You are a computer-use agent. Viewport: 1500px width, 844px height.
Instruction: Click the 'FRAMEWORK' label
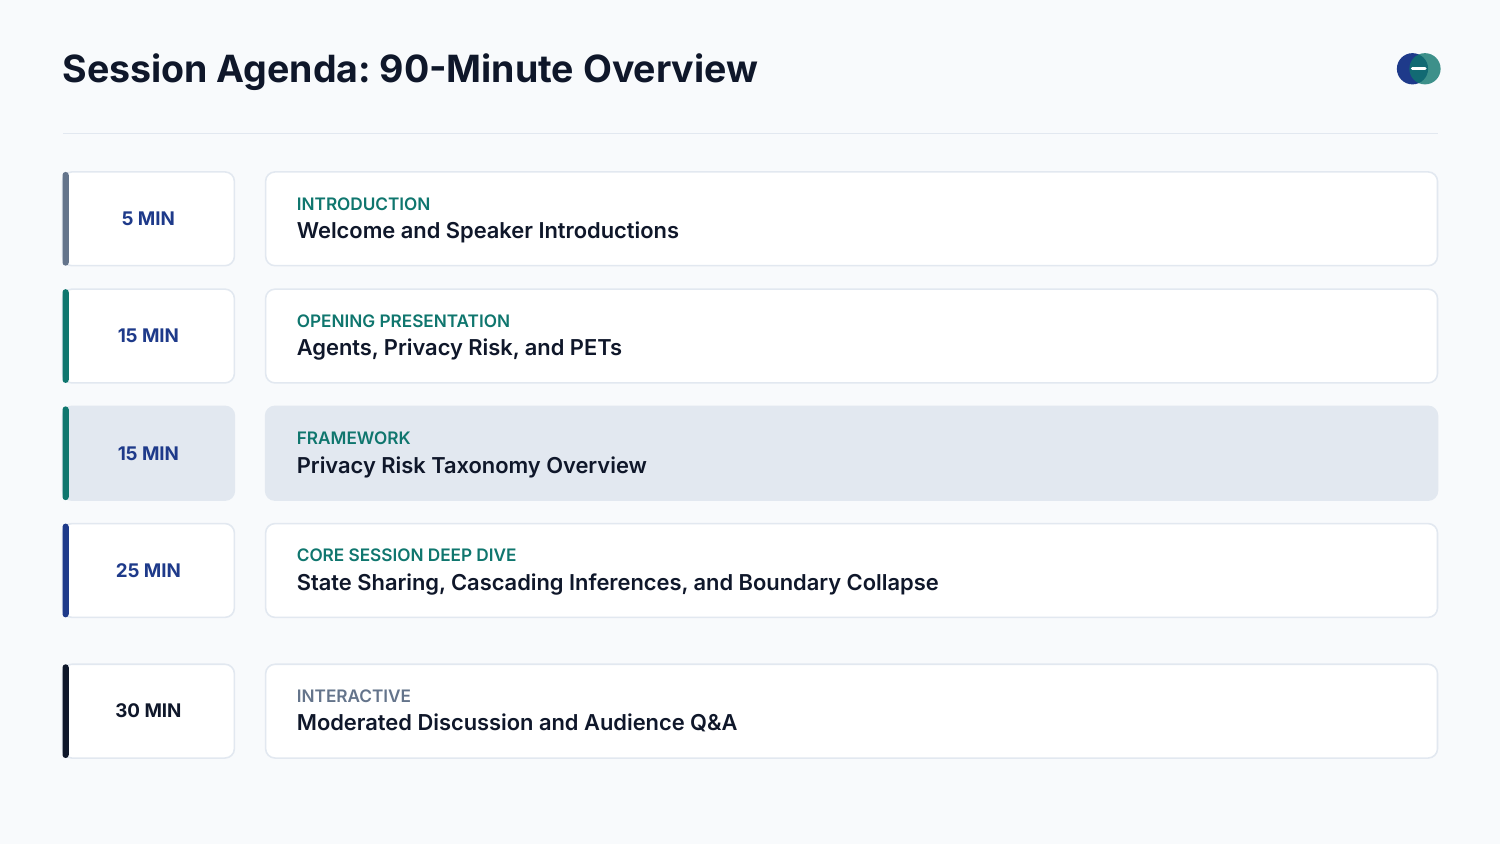click(x=353, y=438)
